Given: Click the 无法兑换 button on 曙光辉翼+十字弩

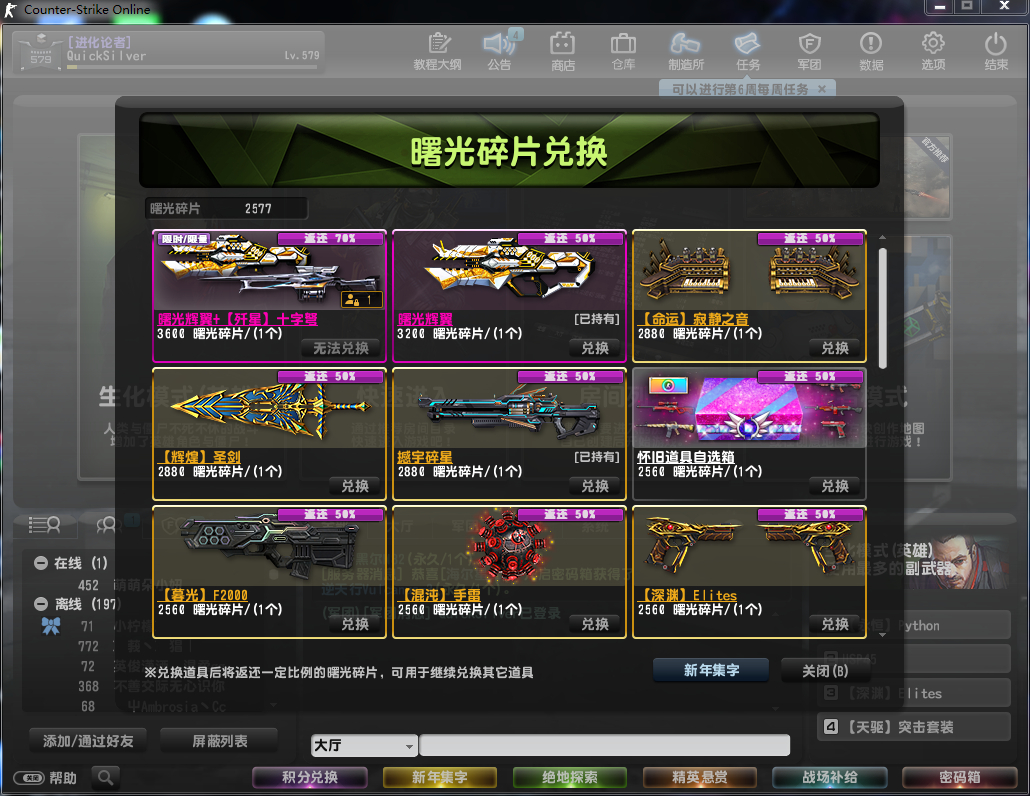Looking at the screenshot, I should (x=342, y=348).
